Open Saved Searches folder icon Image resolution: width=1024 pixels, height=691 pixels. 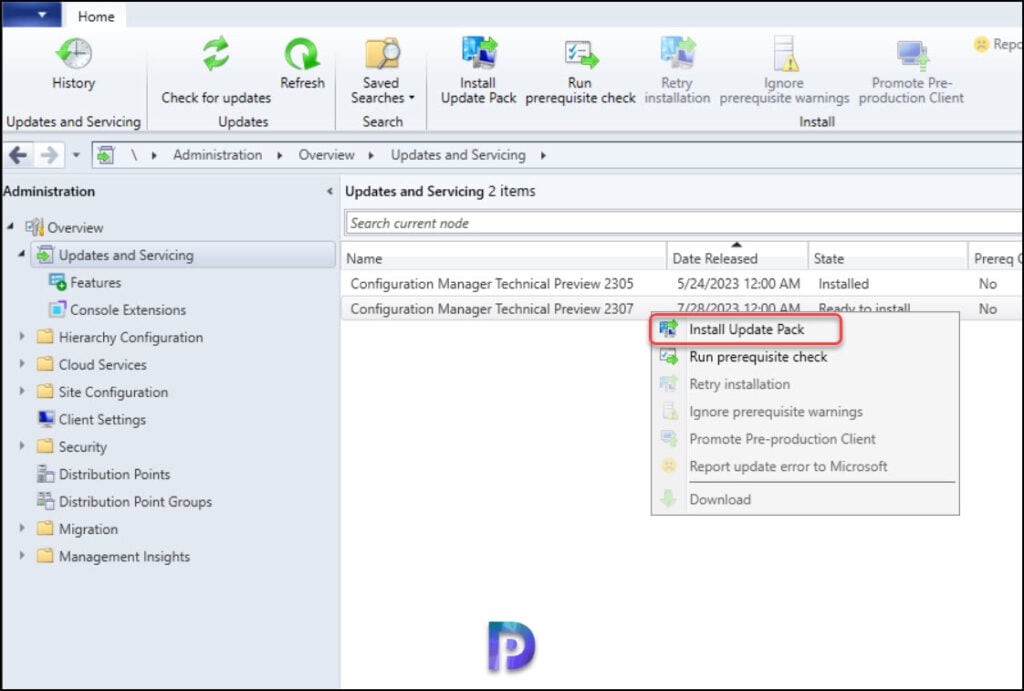[x=382, y=54]
